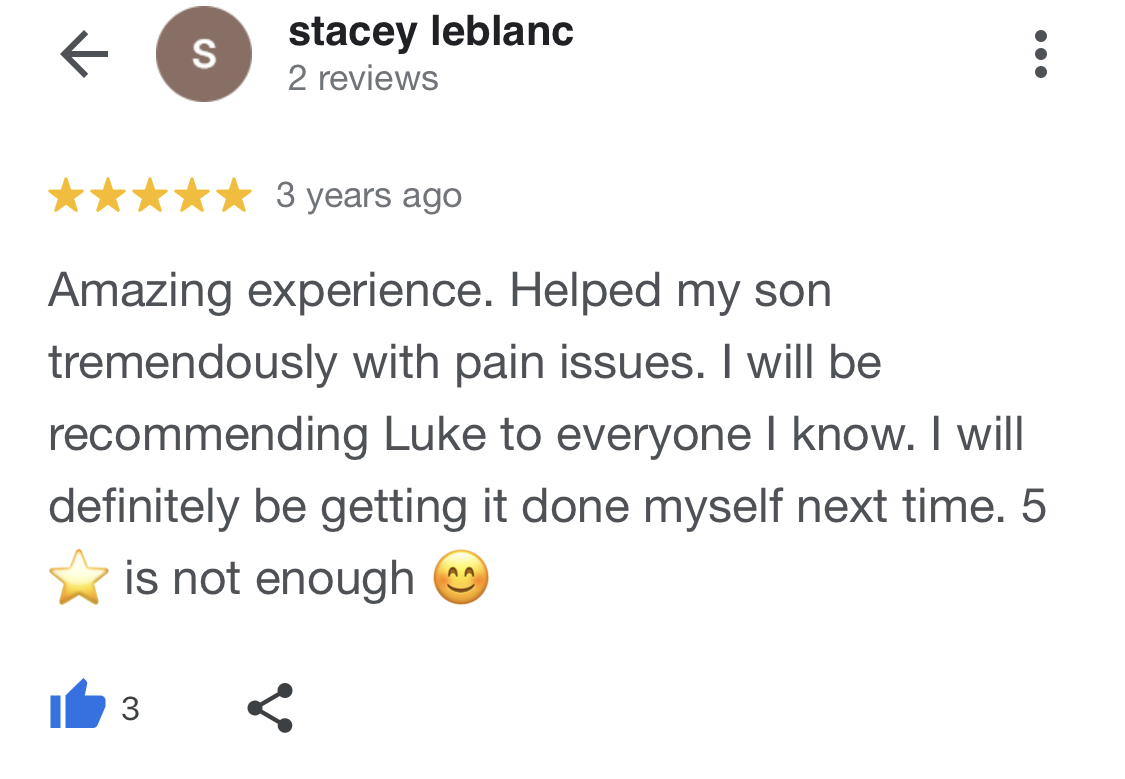
Task: Click the '3 years ago' timestamp
Action: (x=369, y=196)
